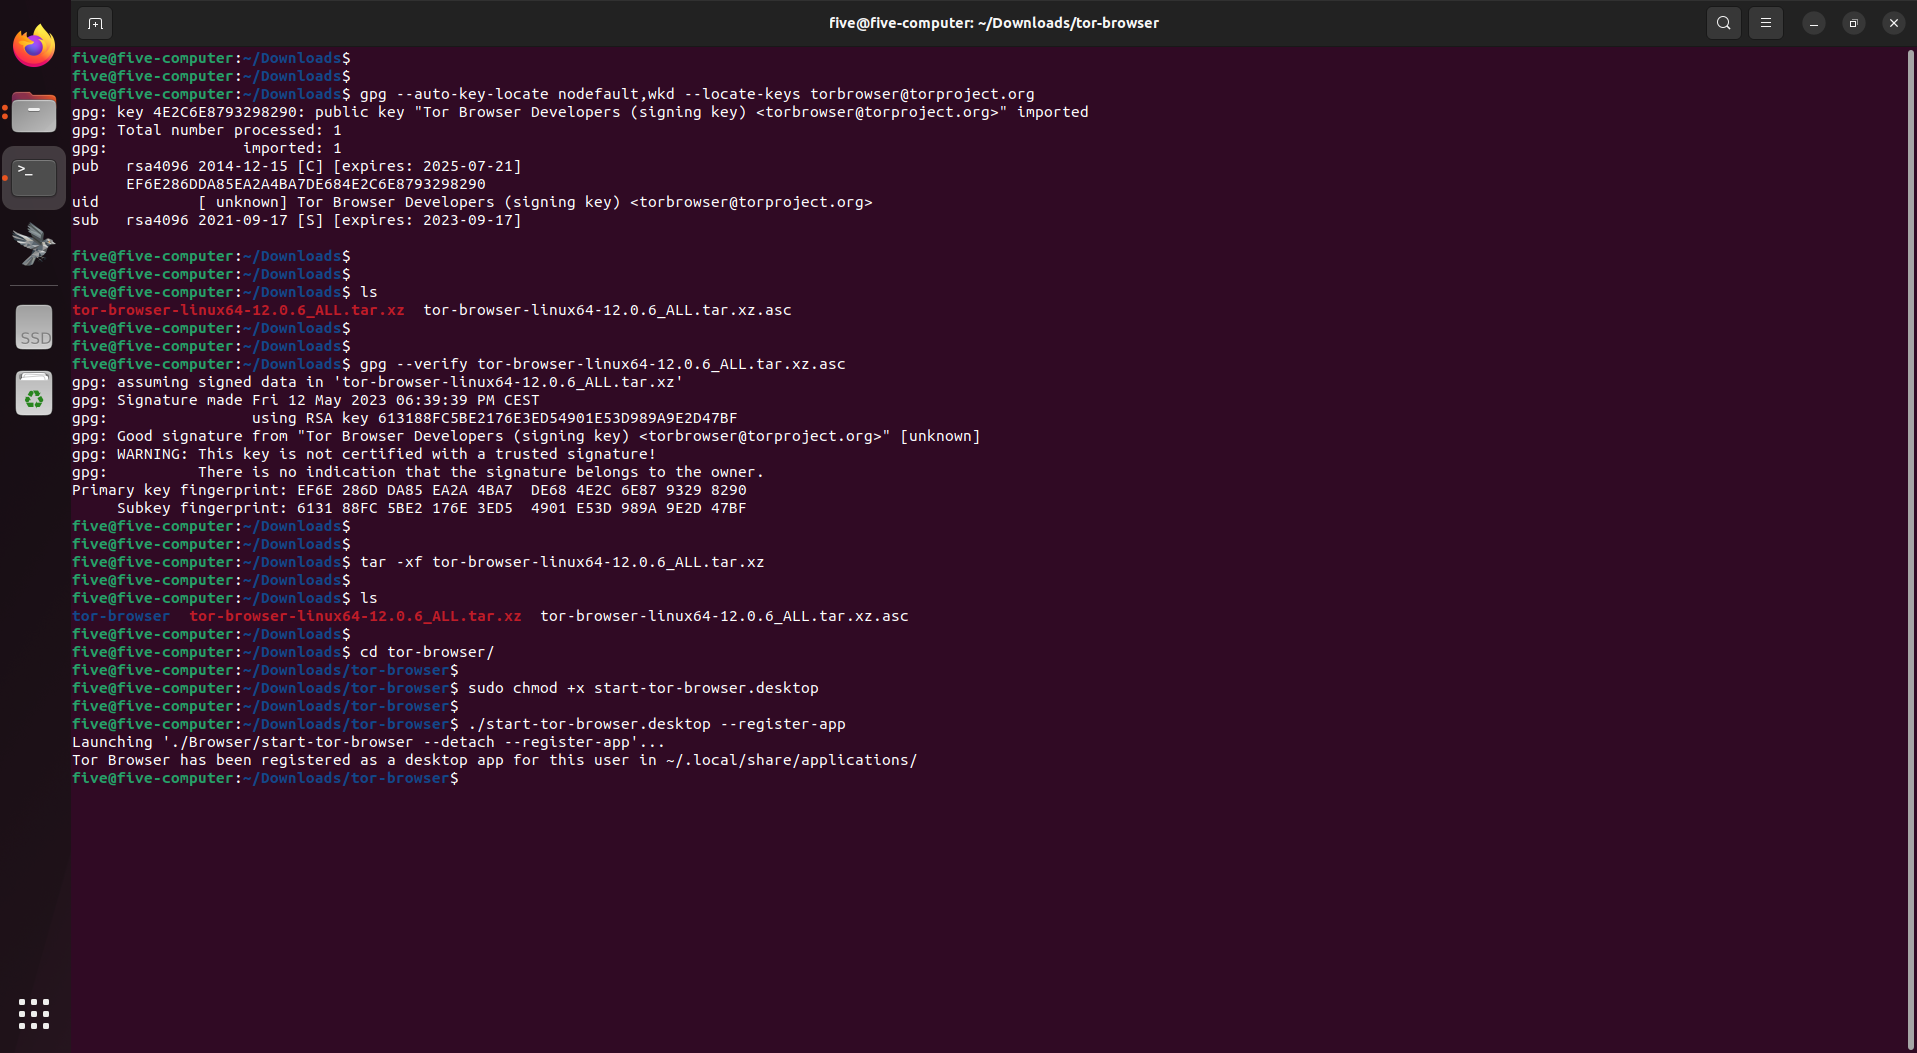This screenshot has width=1917, height=1053.
Task: Click the window title five@five-computer
Action: point(994,23)
